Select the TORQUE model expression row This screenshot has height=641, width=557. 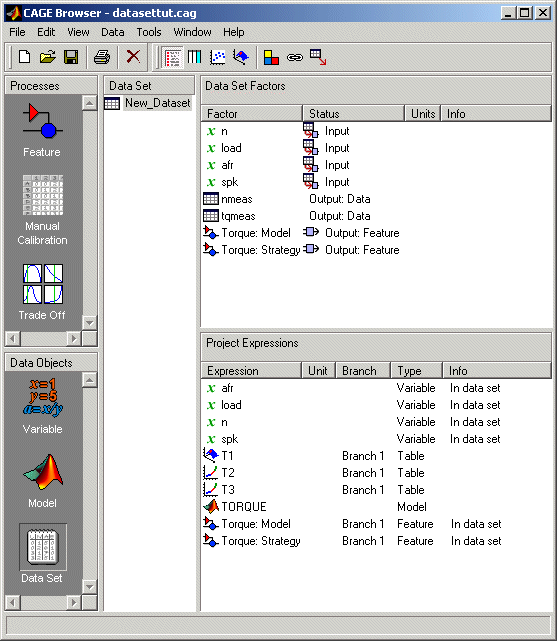[x=375, y=507]
